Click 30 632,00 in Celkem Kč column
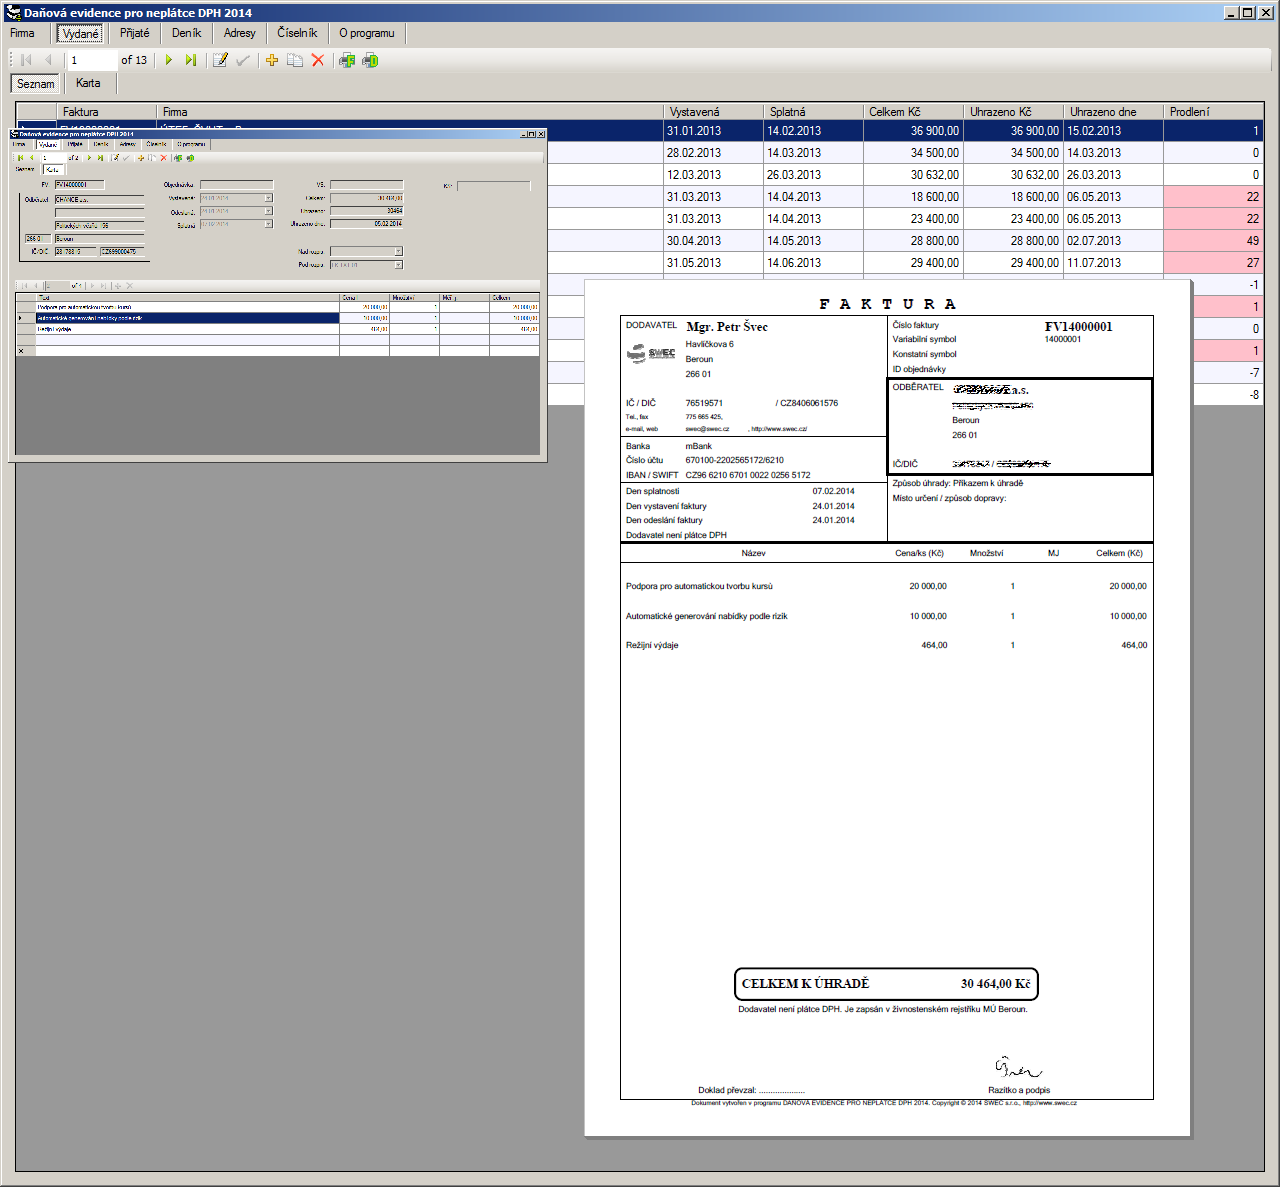 (x=914, y=175)
